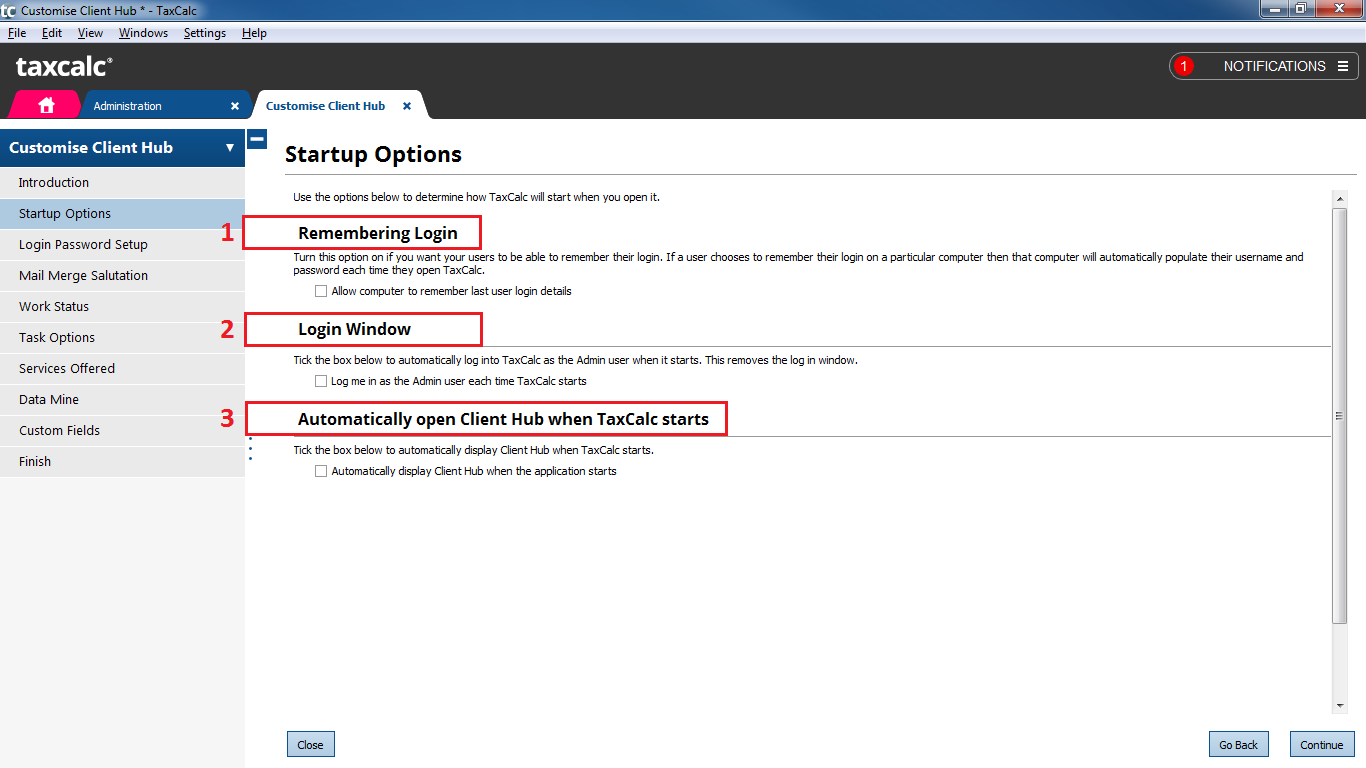The height and width of the screenshot is (768, 1366).
Task: Click the Startup Options title
Action: [x=373, y=154]
